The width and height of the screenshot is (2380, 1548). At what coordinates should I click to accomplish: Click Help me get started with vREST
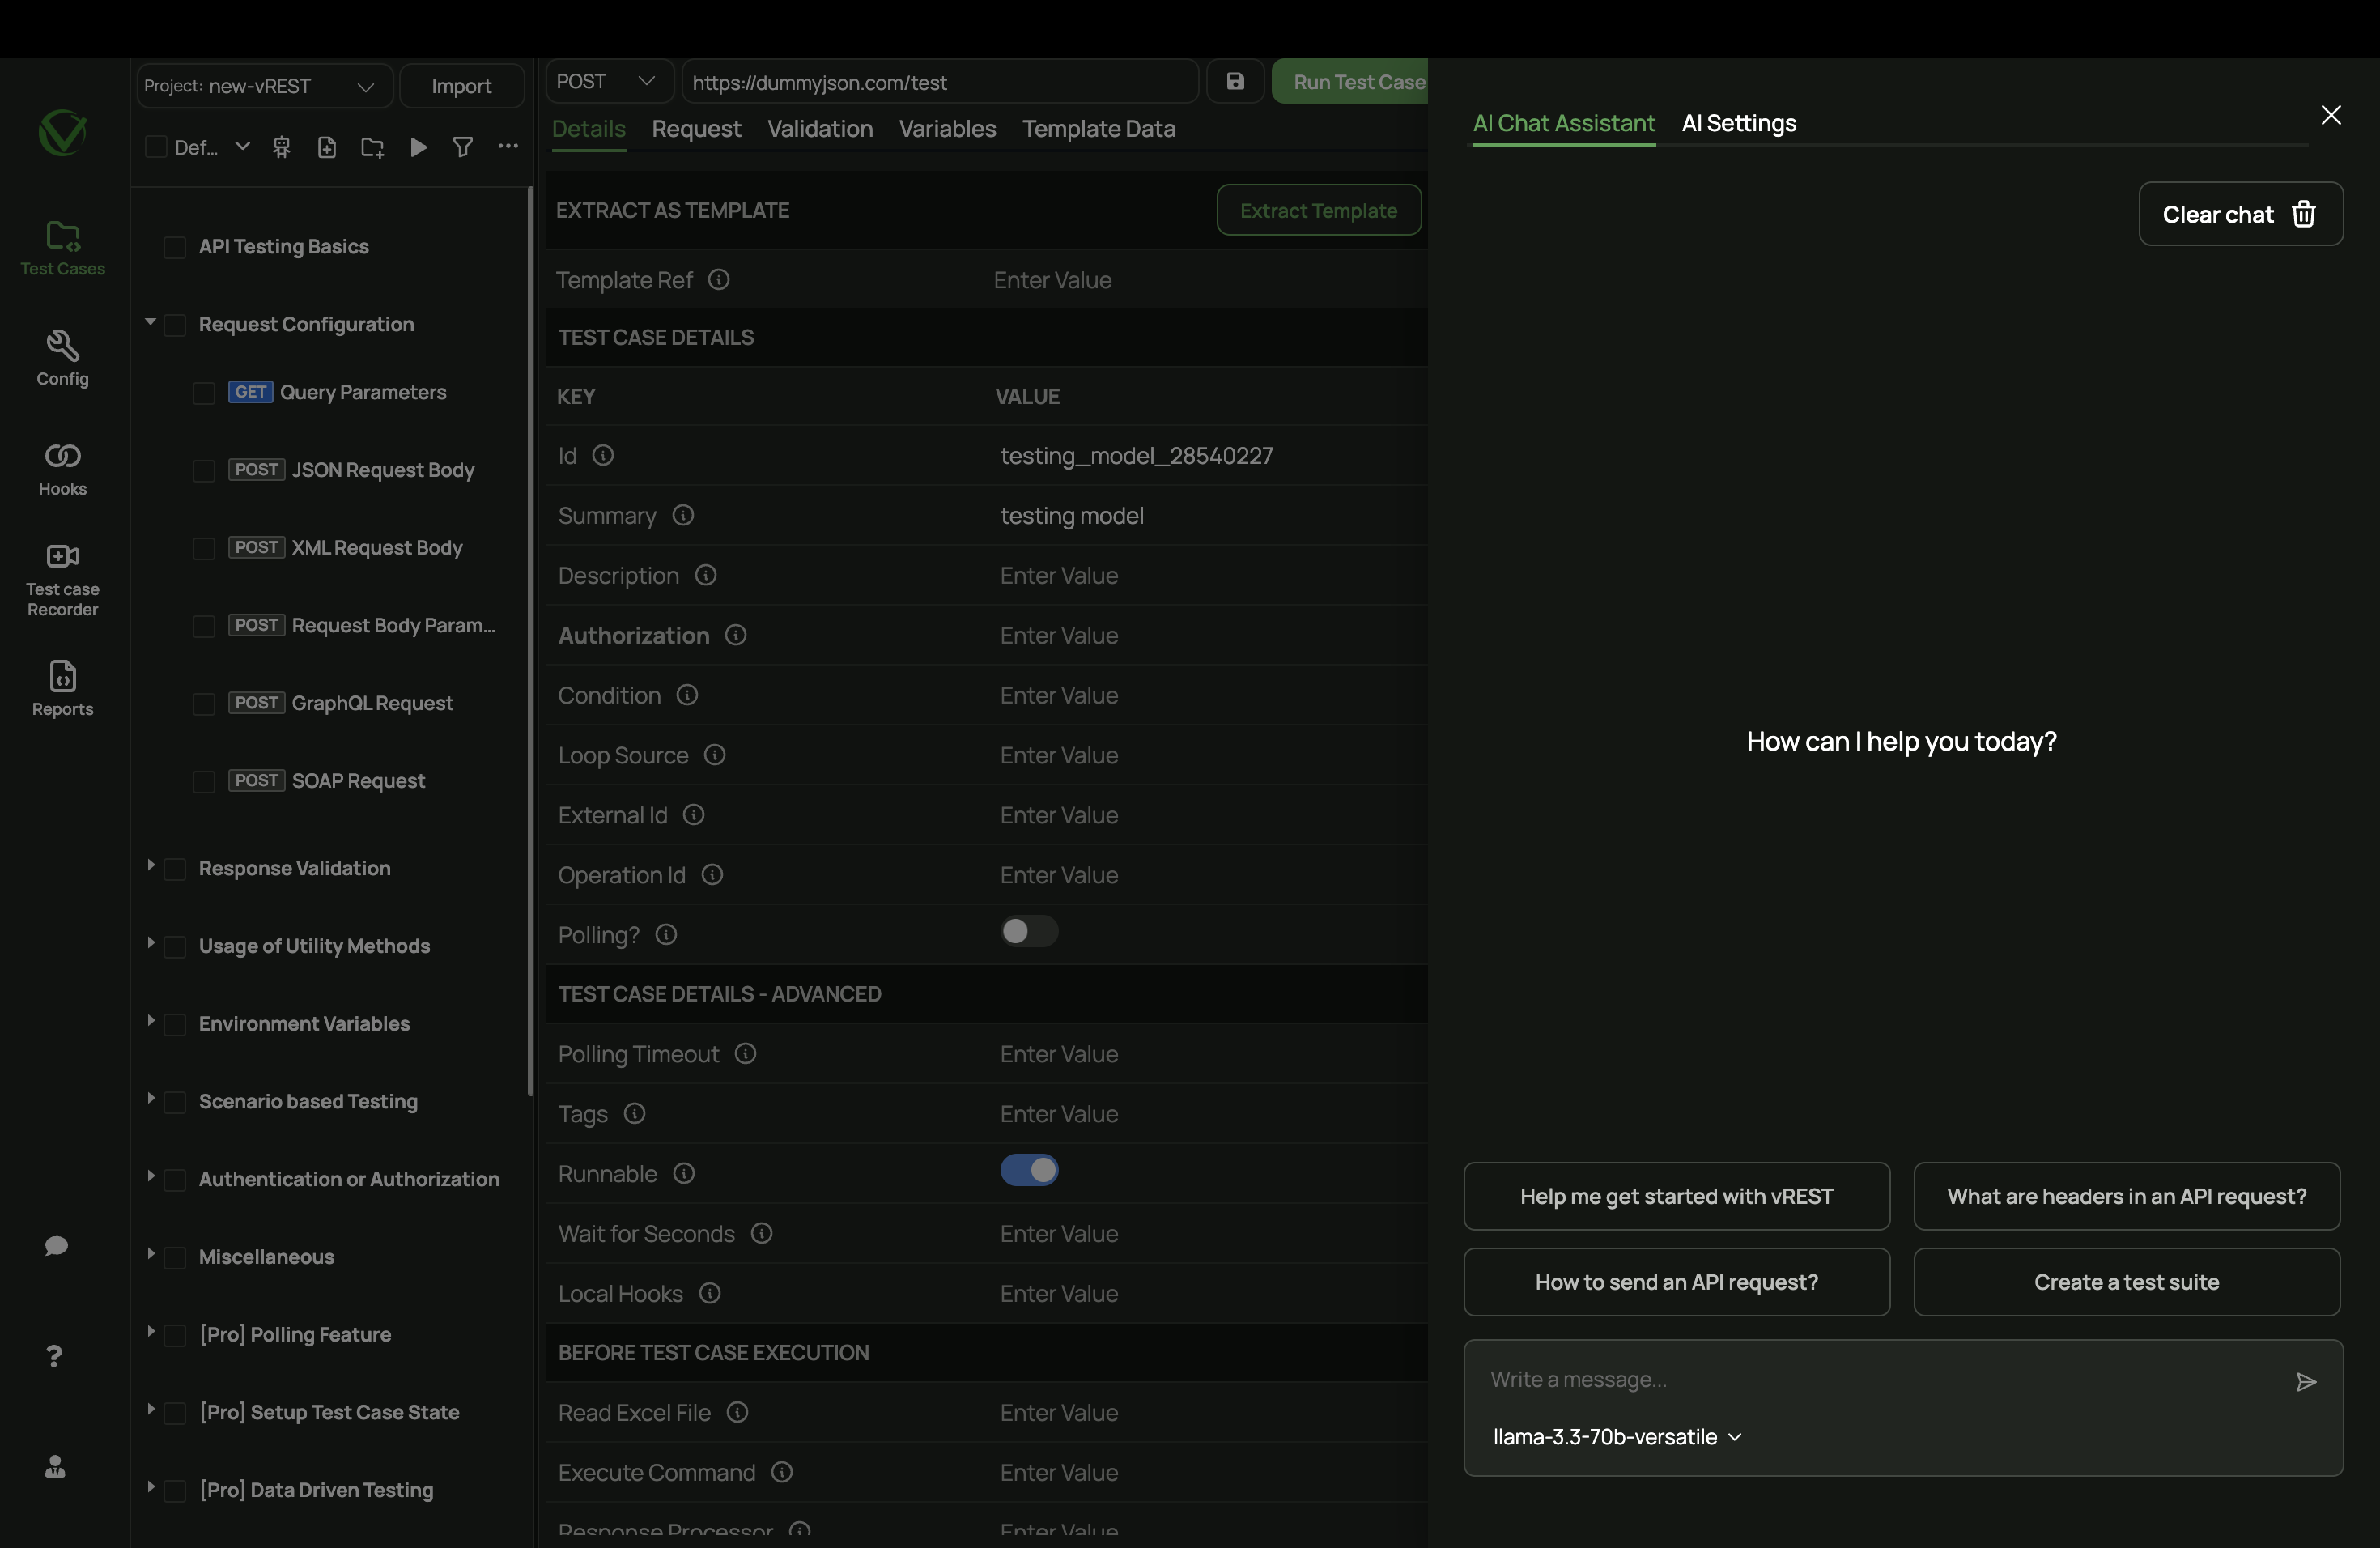1676,1196
